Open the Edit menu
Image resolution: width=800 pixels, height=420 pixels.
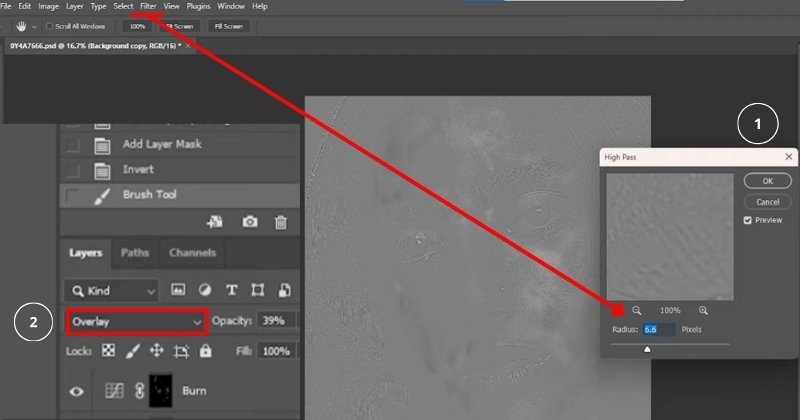pos(24,6)
